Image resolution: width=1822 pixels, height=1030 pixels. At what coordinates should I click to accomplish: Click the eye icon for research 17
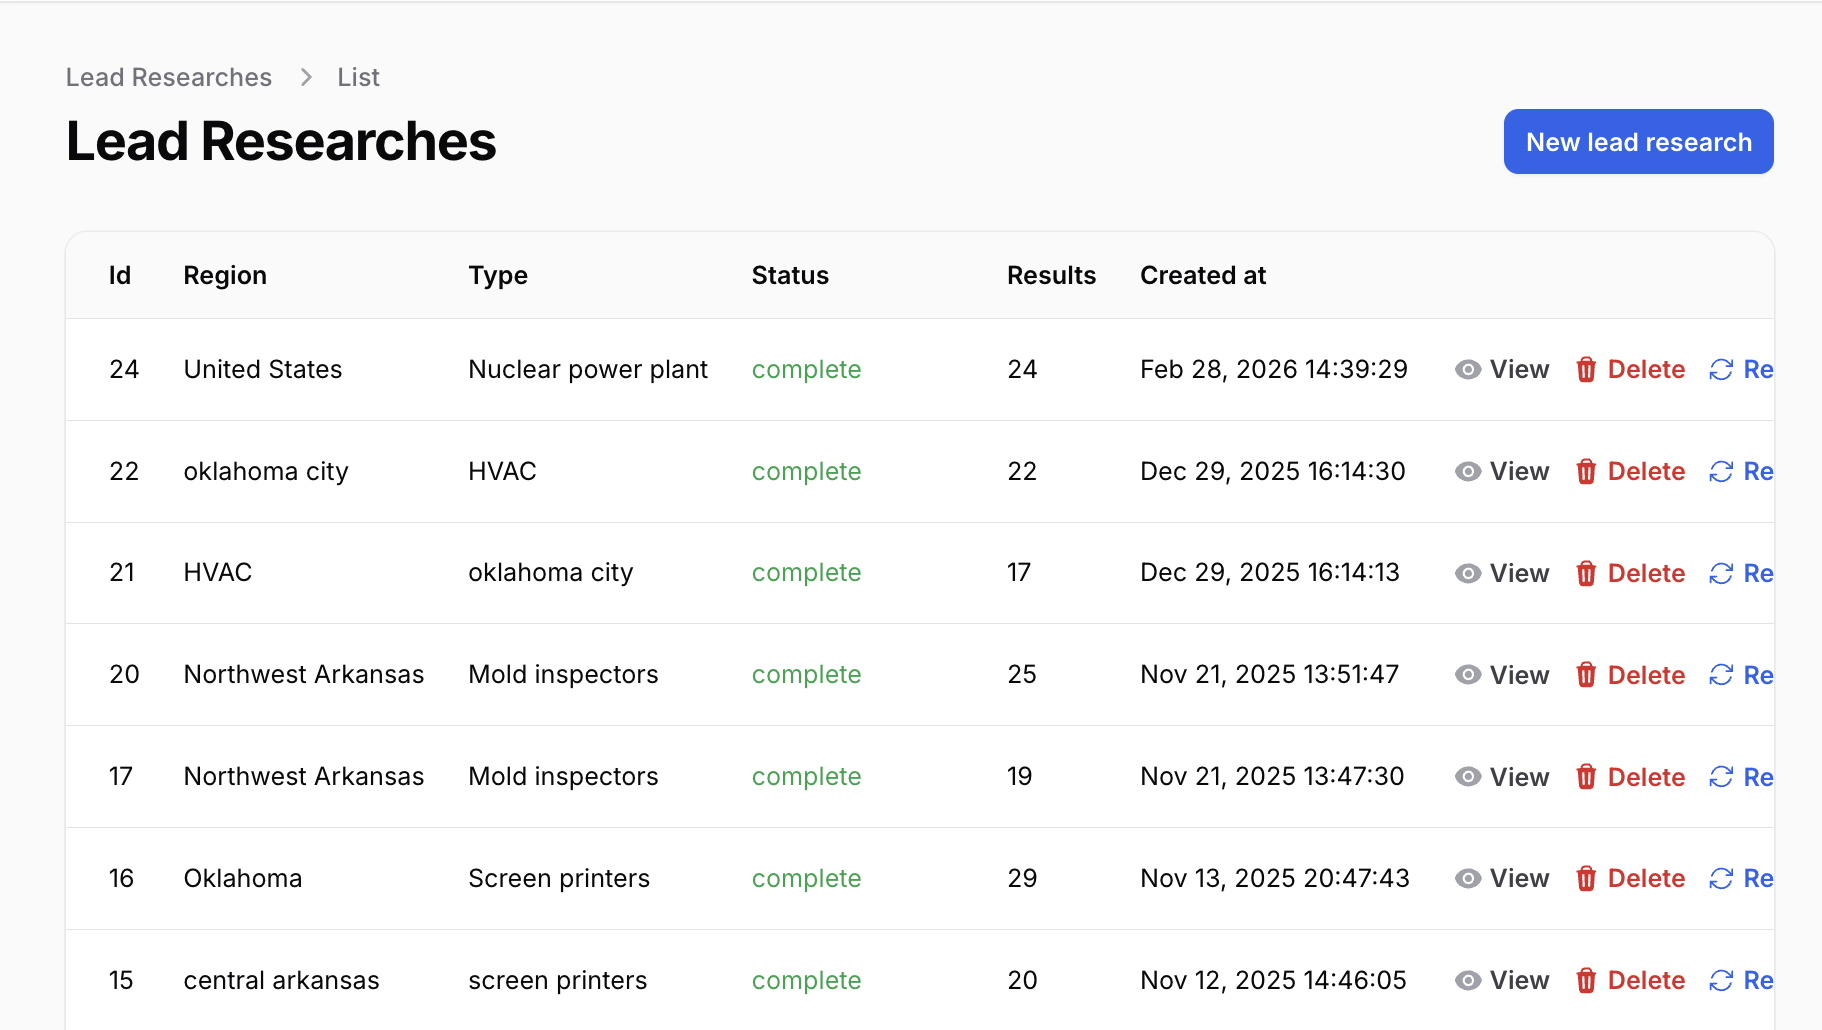click(1468, 777)
